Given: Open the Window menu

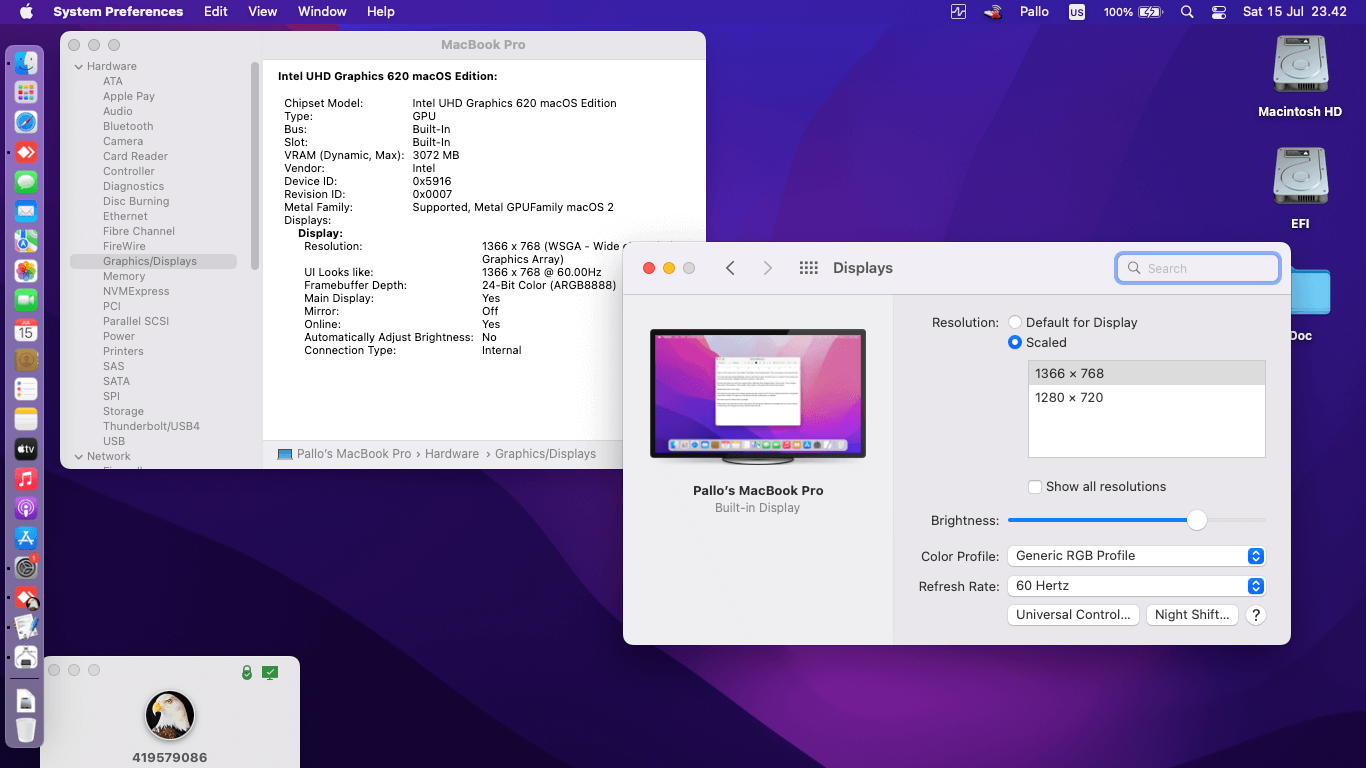Looking at the screenshot, I should [322, 12].
